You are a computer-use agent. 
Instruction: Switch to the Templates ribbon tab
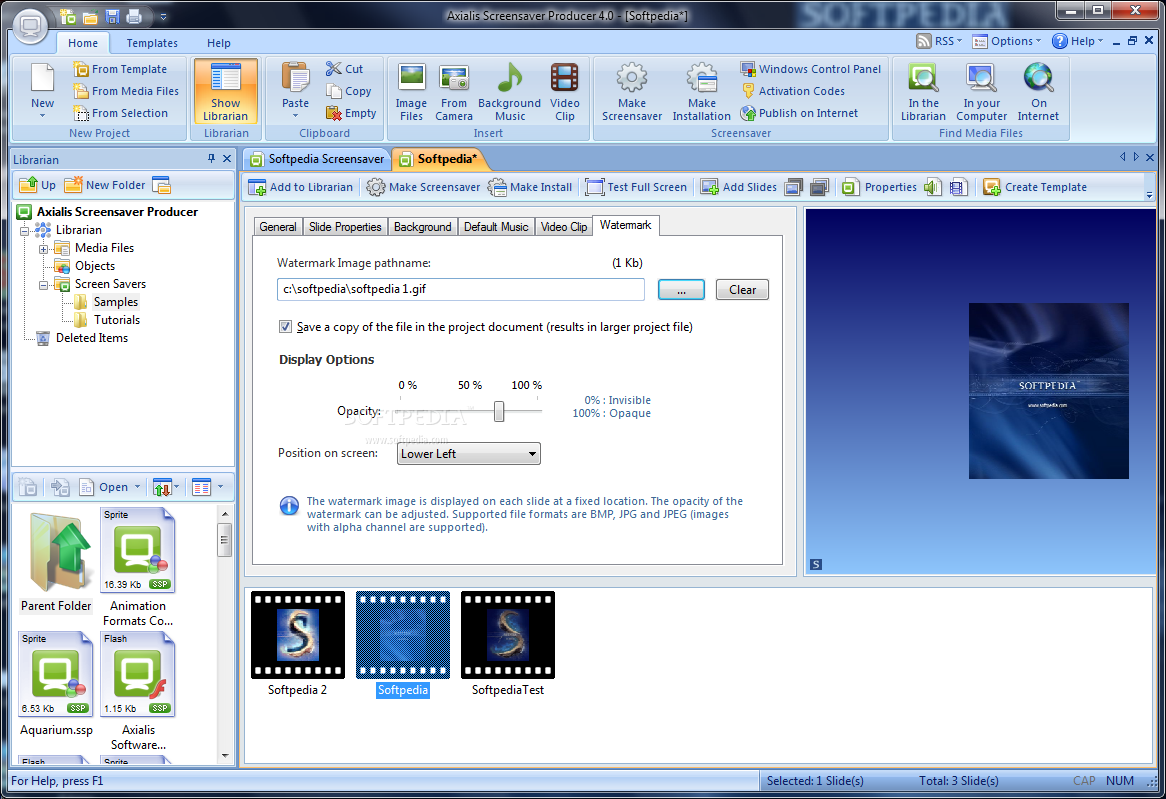pos(152,43)
